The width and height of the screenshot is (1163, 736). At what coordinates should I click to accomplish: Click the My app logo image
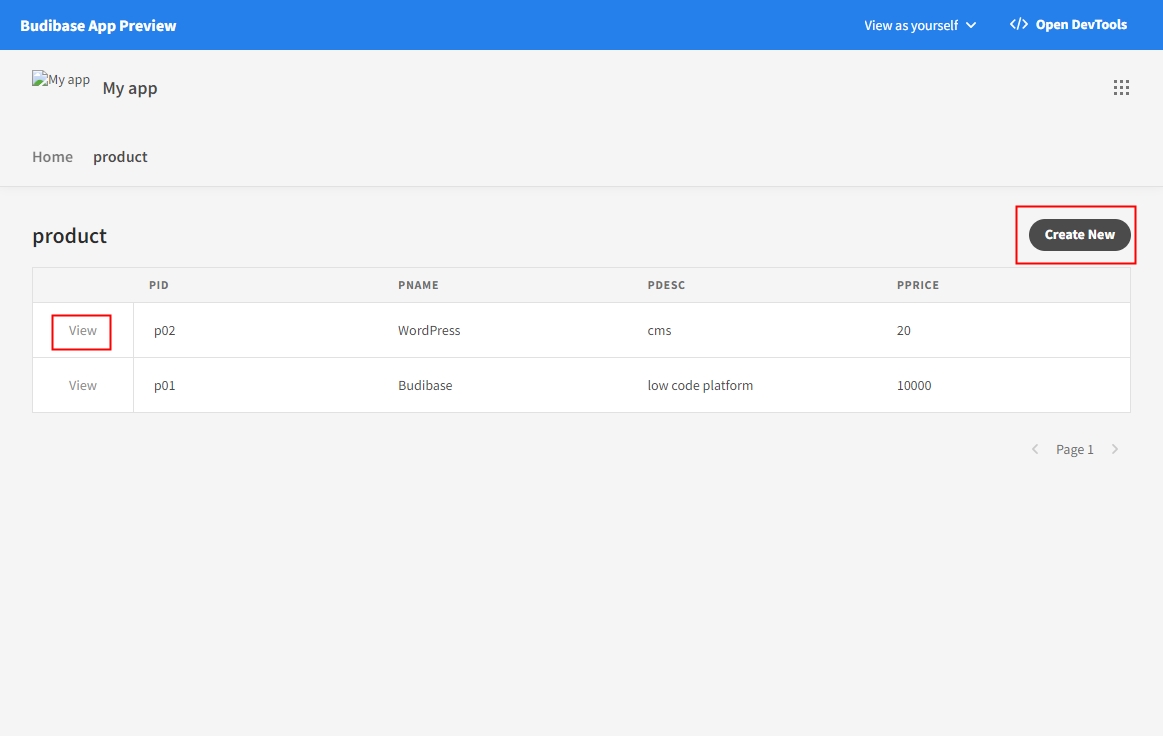point(61,80)
